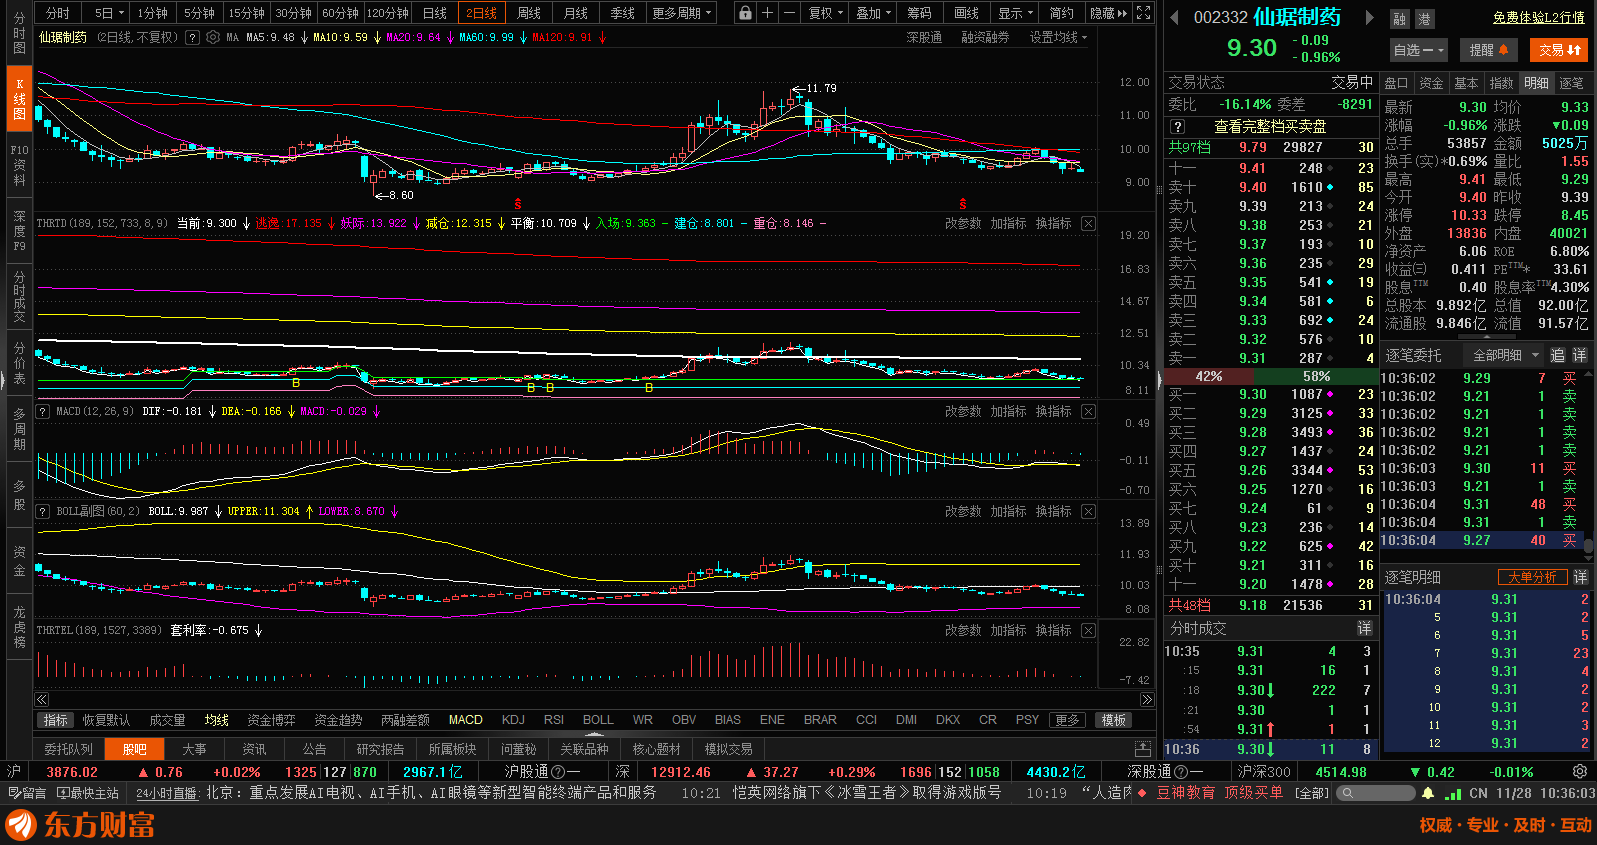
Task: Close the THRTEL indicator panel
Action: point(1088,630)
